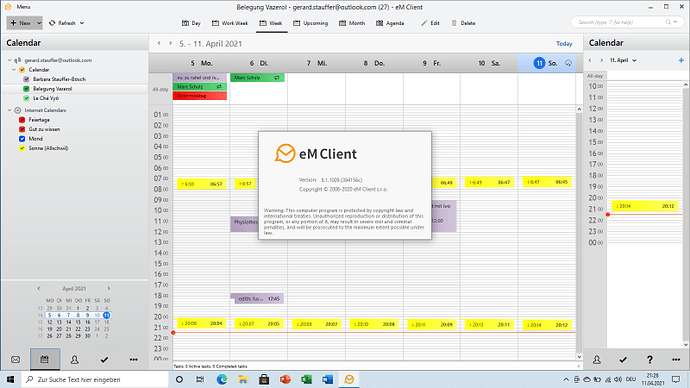
Task: Click the Windows taskbar search box
Action: pyautogui.click(x=95, y=379)
